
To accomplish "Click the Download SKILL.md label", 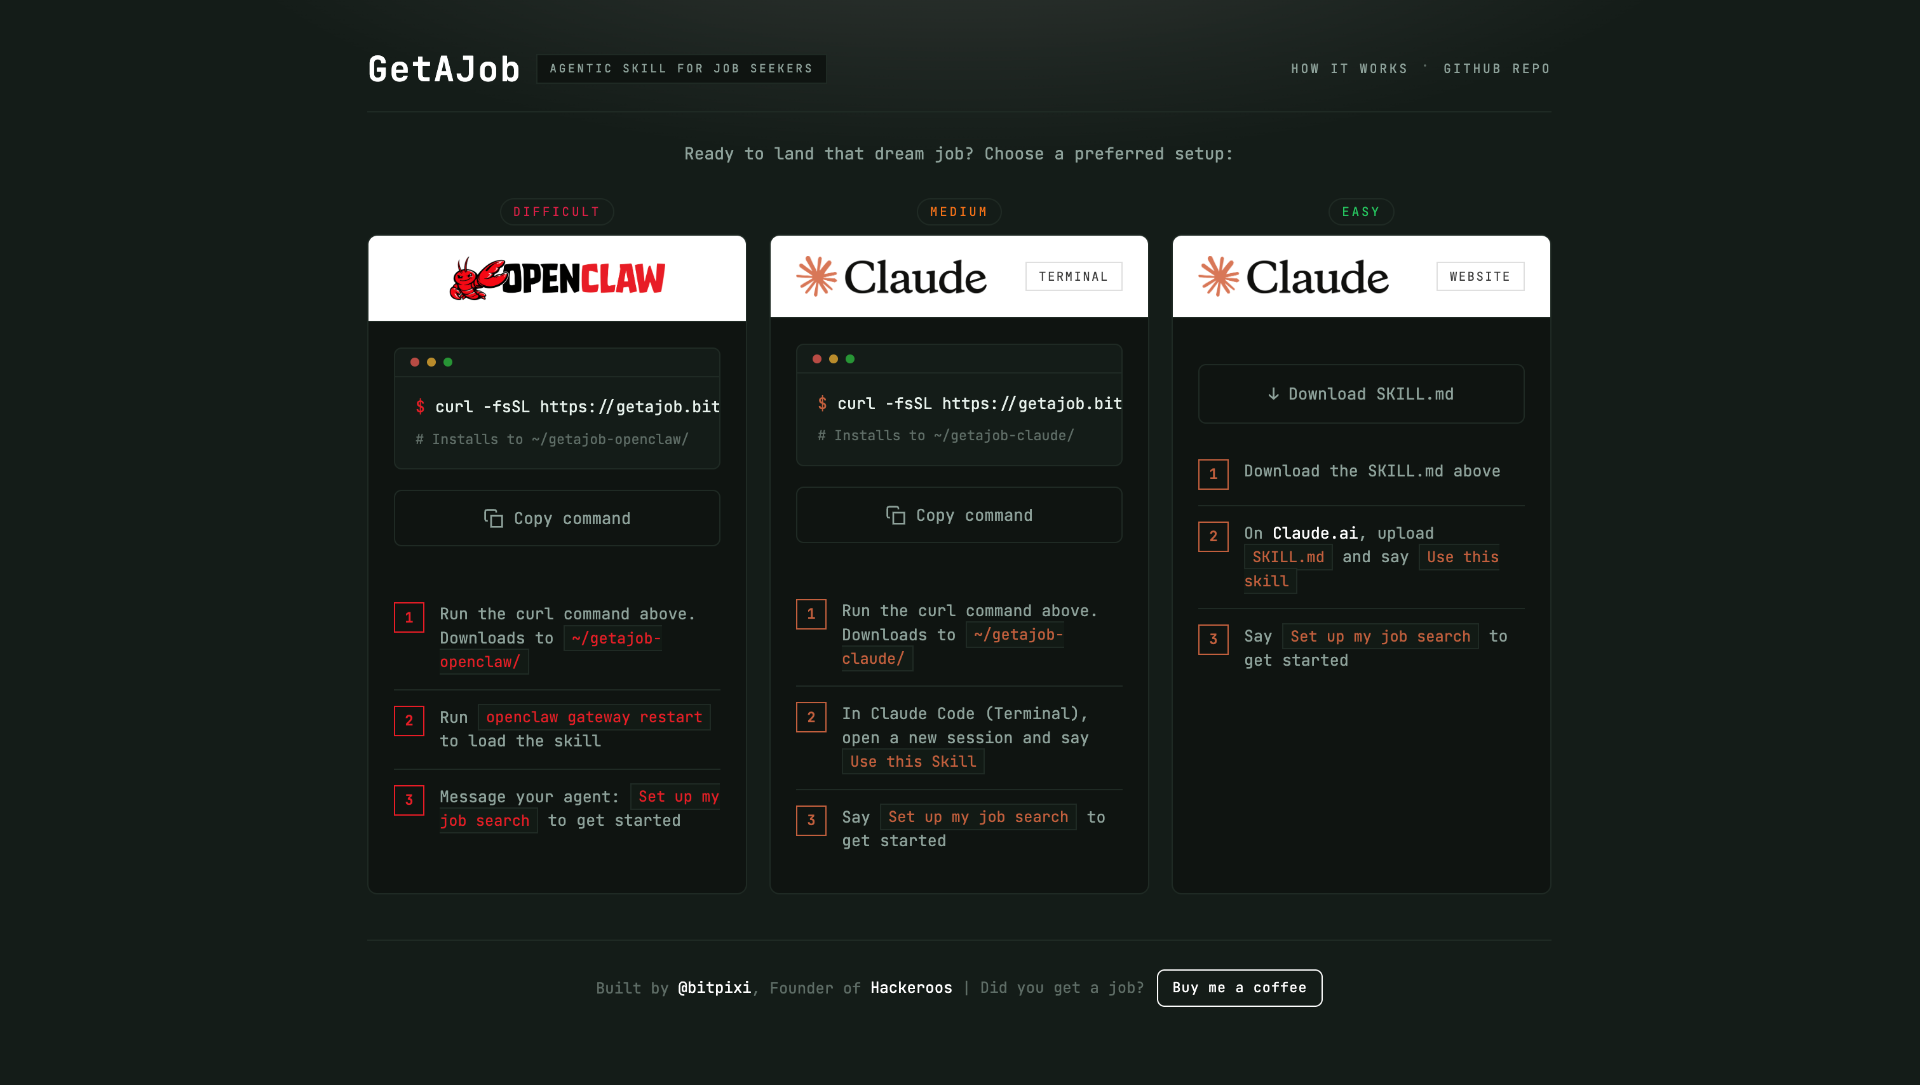I will pos(1371,394).
